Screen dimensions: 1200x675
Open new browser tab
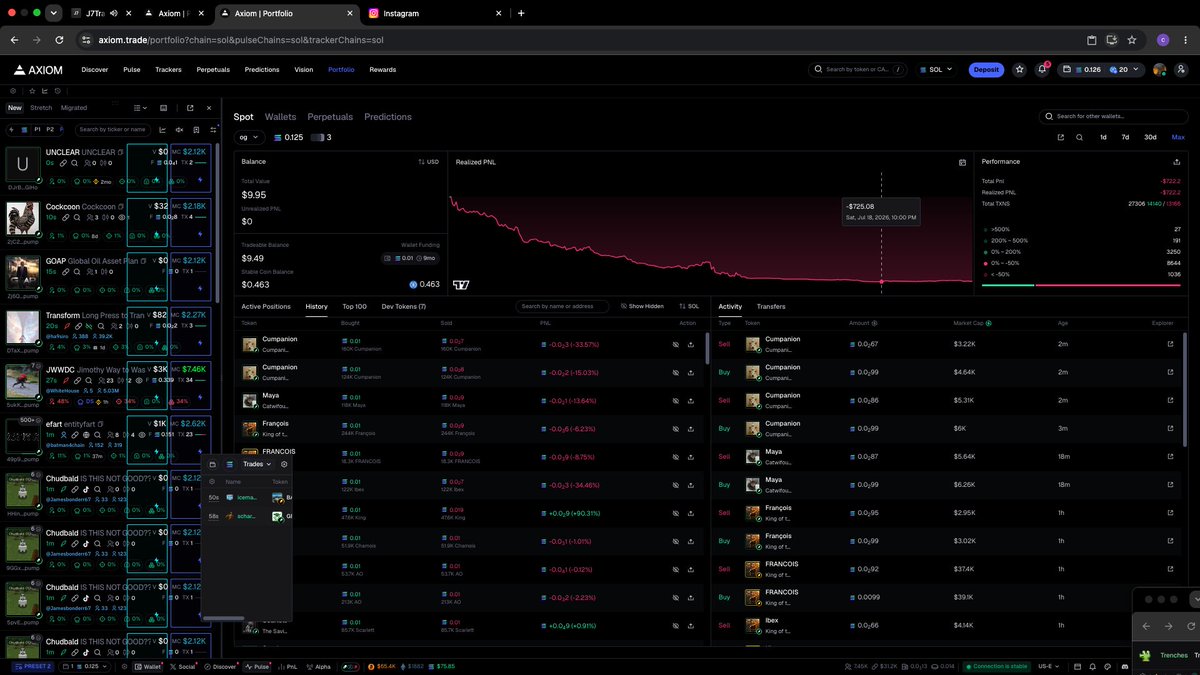pyautogui.click(x=521, y=13)
